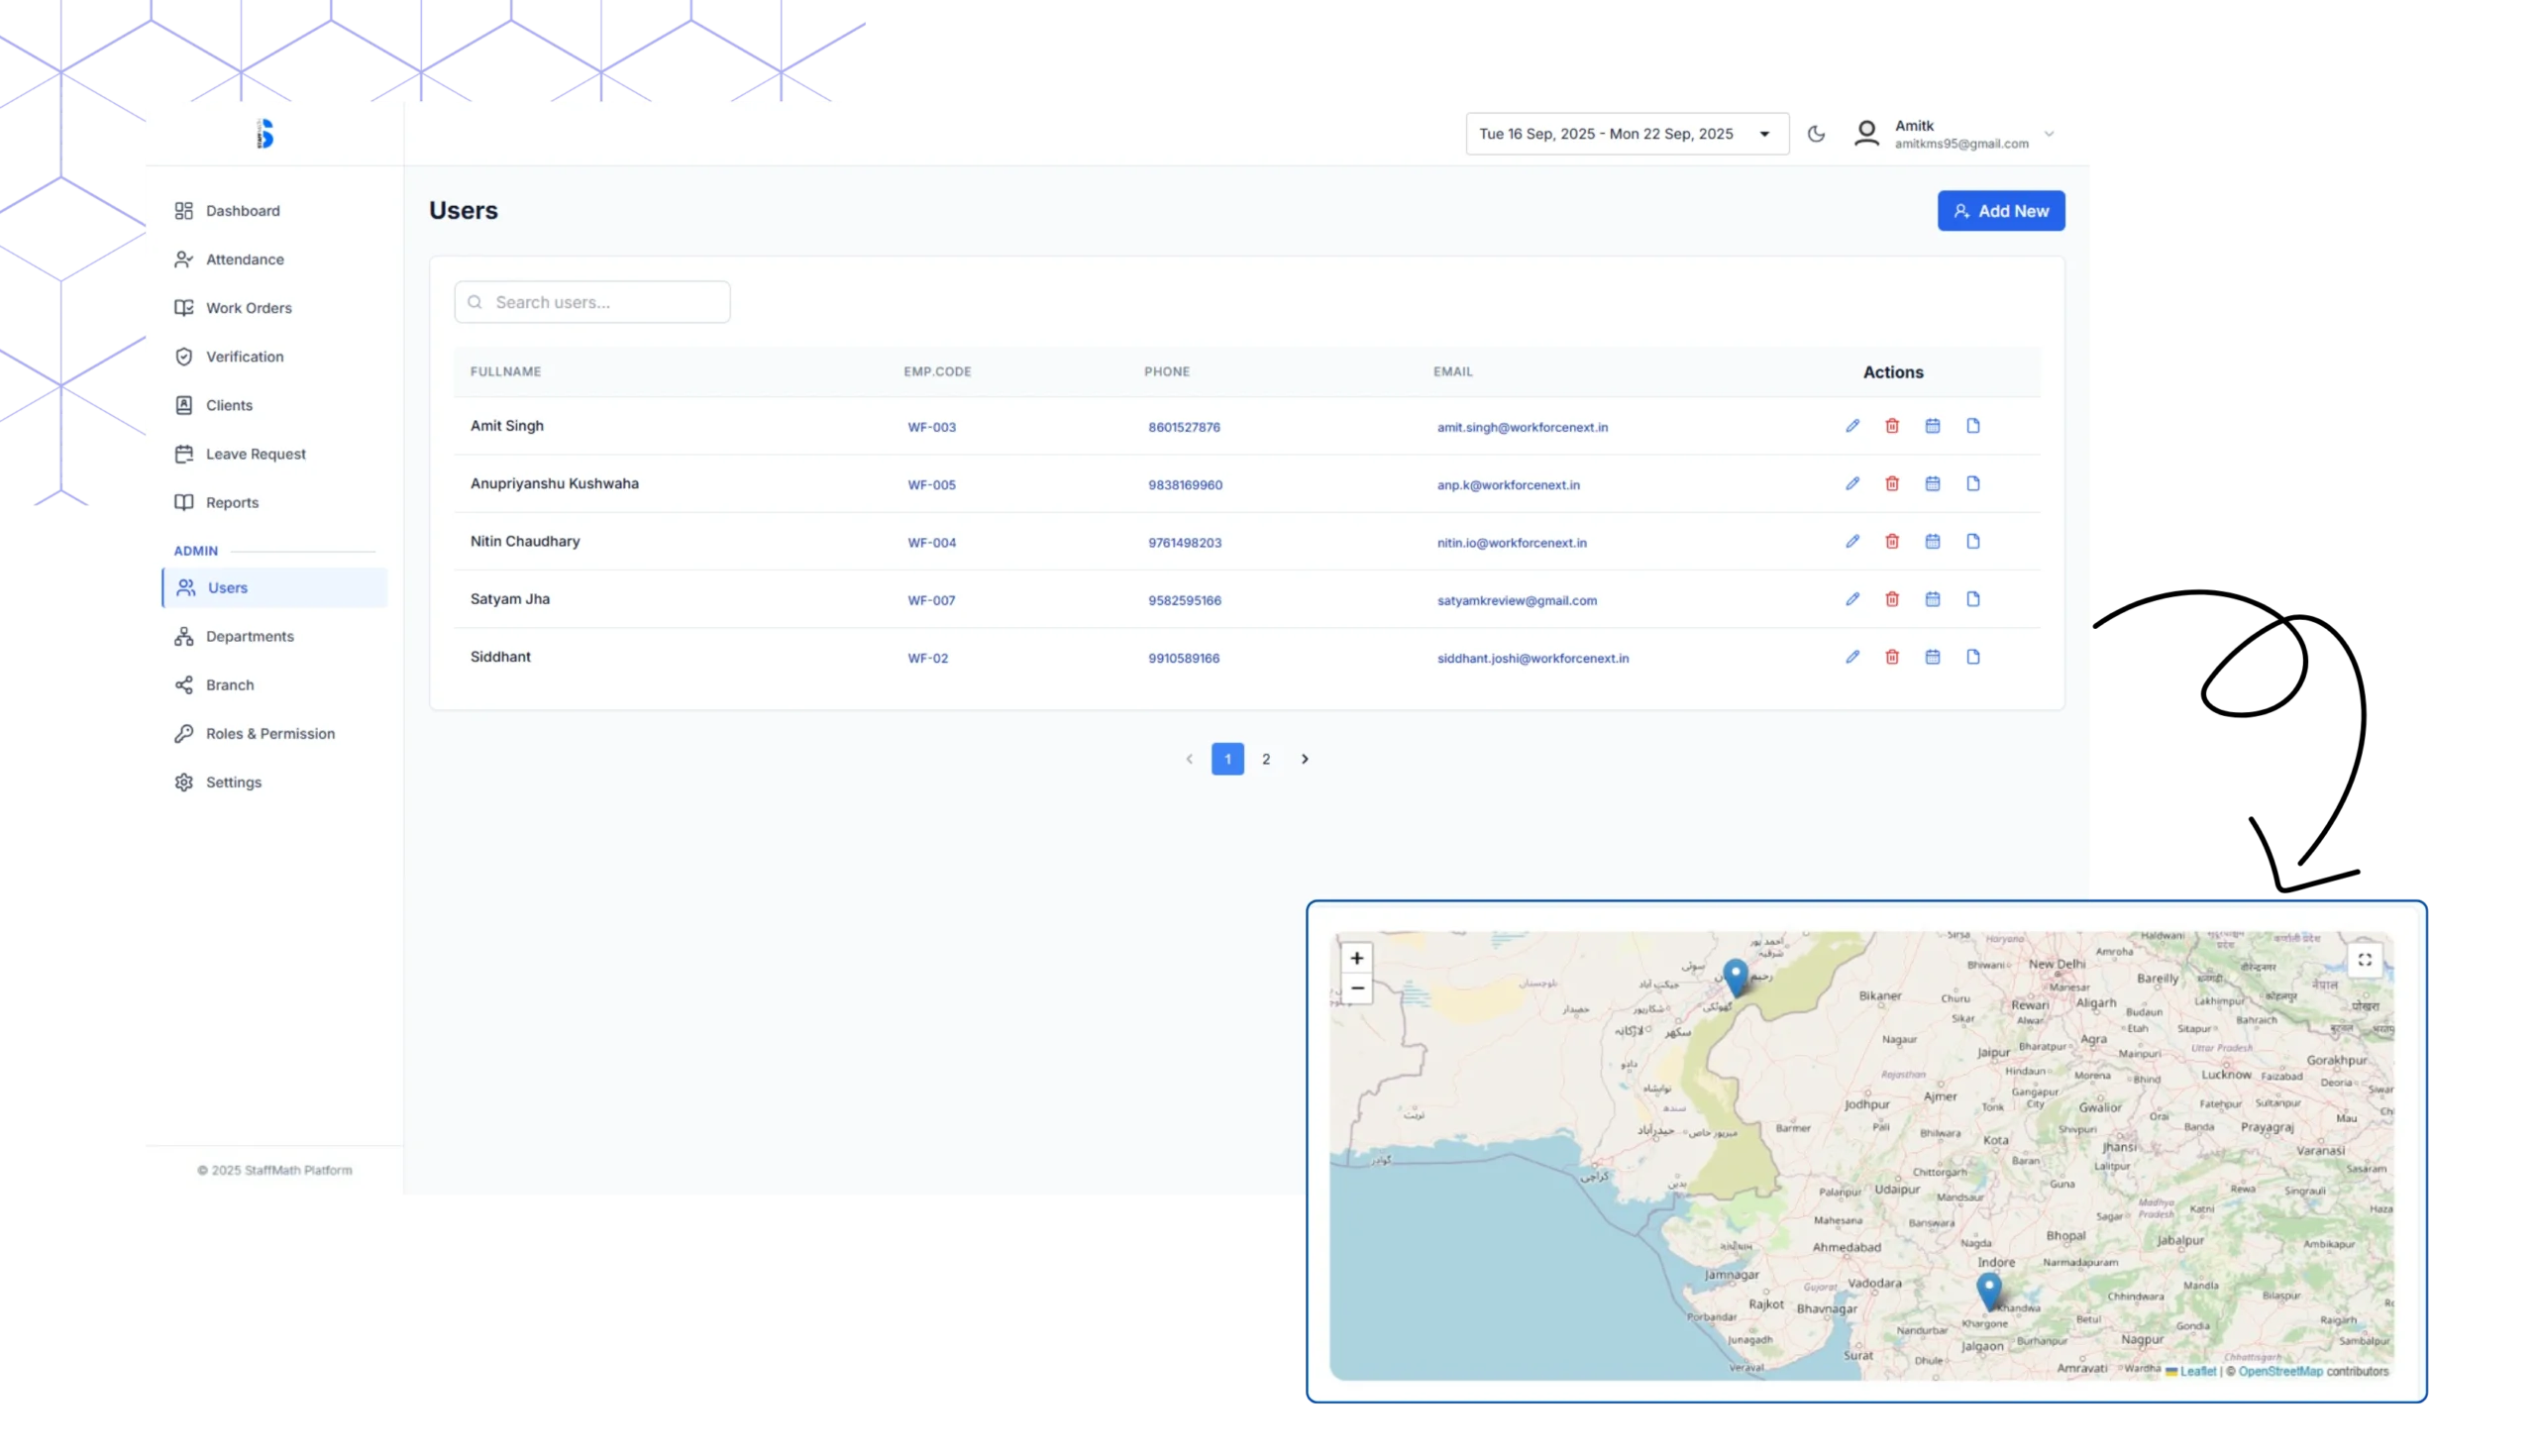This screenshot has width=2536, height=1456.
Task: Open the calendar icon for Anupriyanshu Kushwaha
Action: click(x=1932, y=484)
